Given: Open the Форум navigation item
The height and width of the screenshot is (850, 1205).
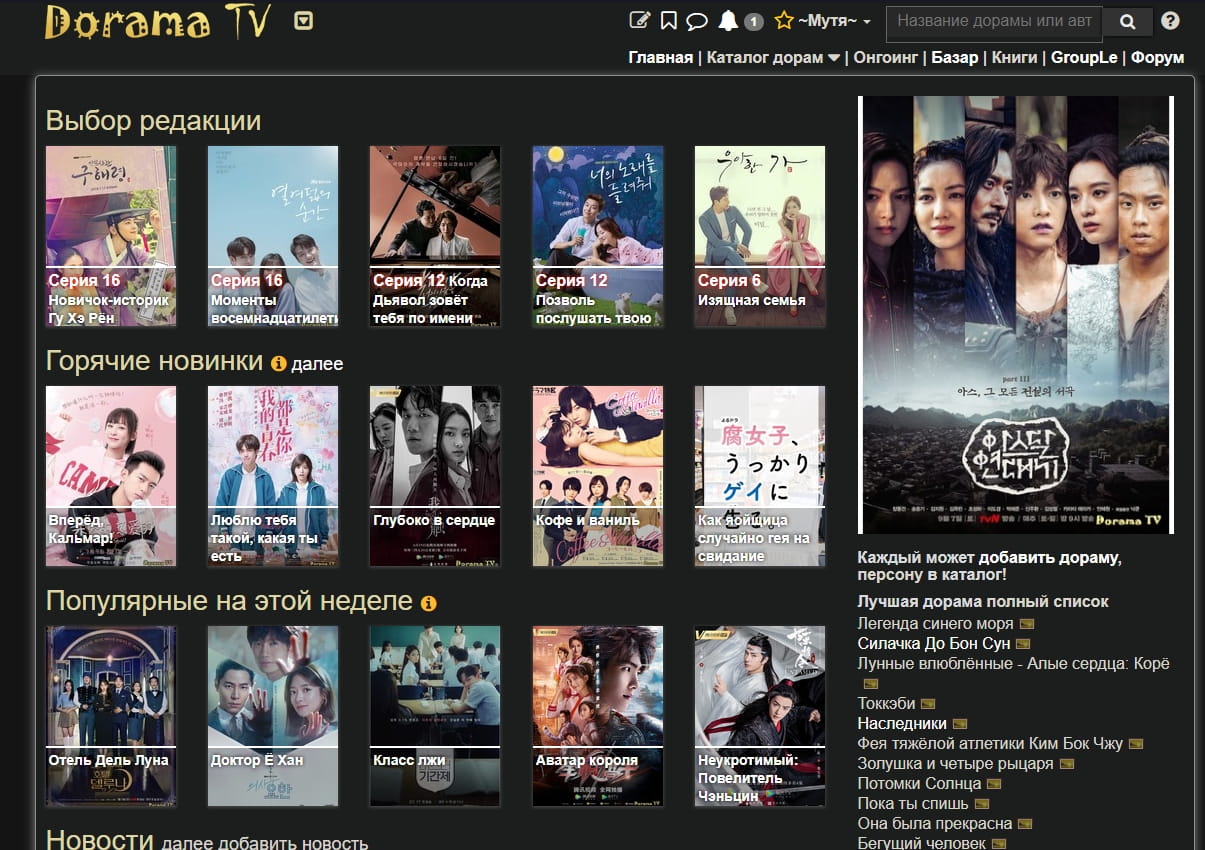Looking at the screenshot, I should pos(1158,57).
